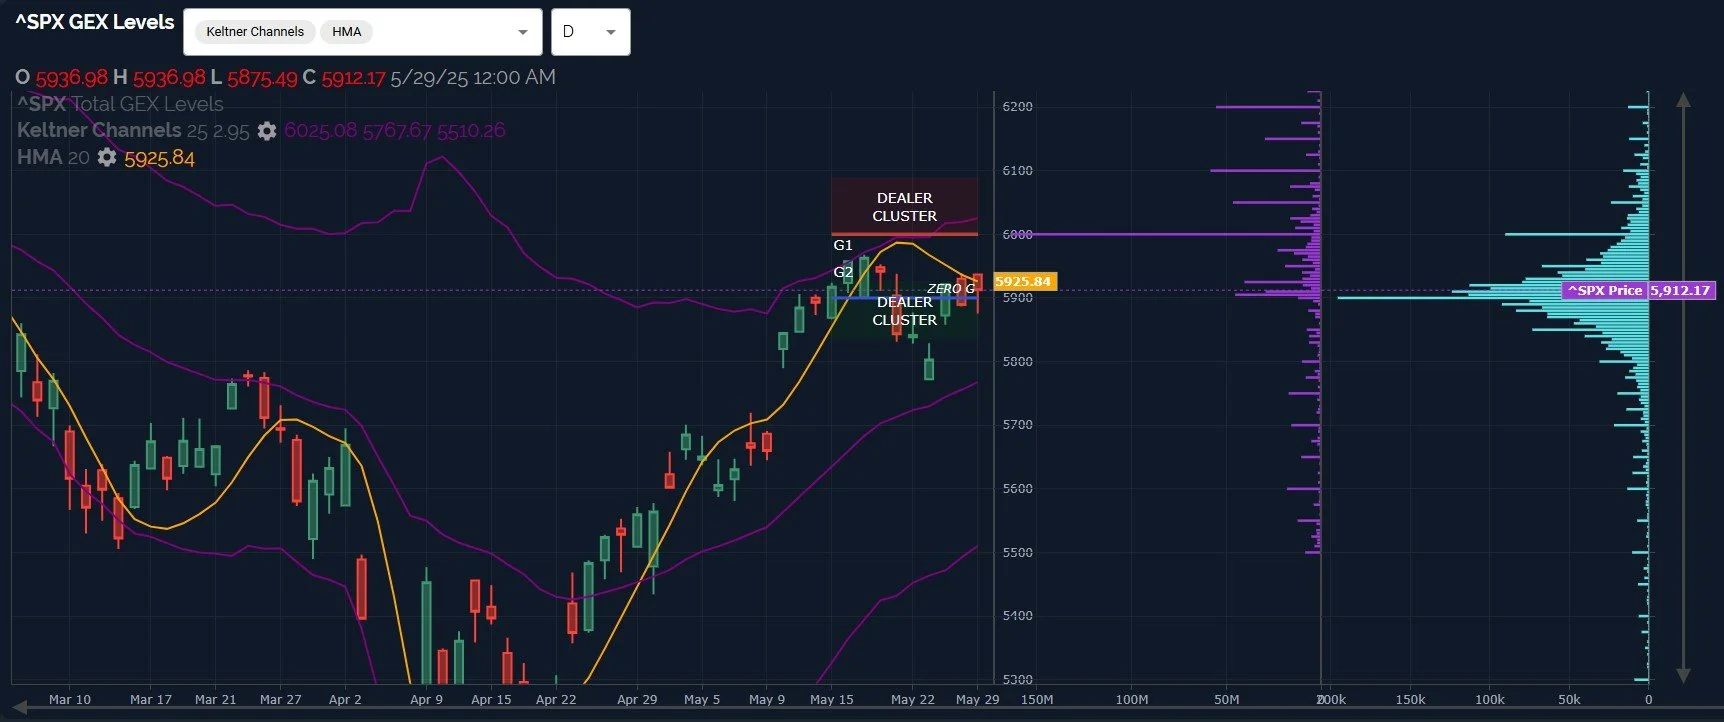
Task: Click the ^SPX GEX Levels title
Action: (95, 22)
